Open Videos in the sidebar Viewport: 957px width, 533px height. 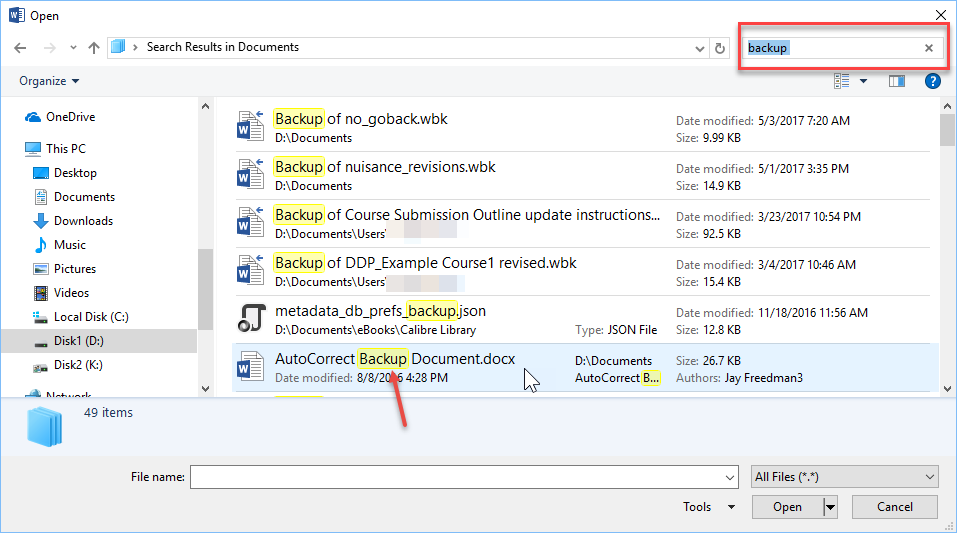[71, 292]
